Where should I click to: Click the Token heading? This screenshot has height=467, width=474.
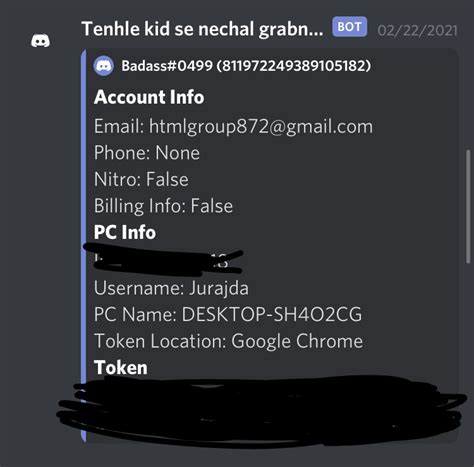(121, 368)
